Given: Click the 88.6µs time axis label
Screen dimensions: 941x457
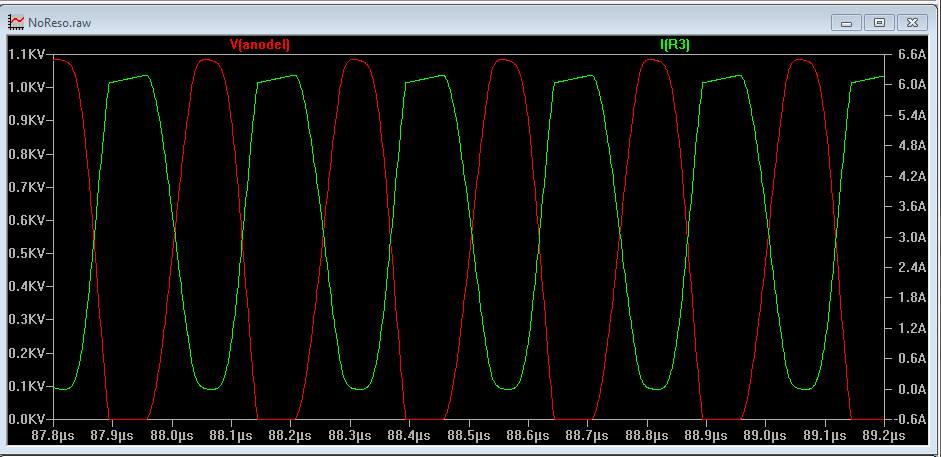Looking at the screenshot, I should (x=528, y=435).
